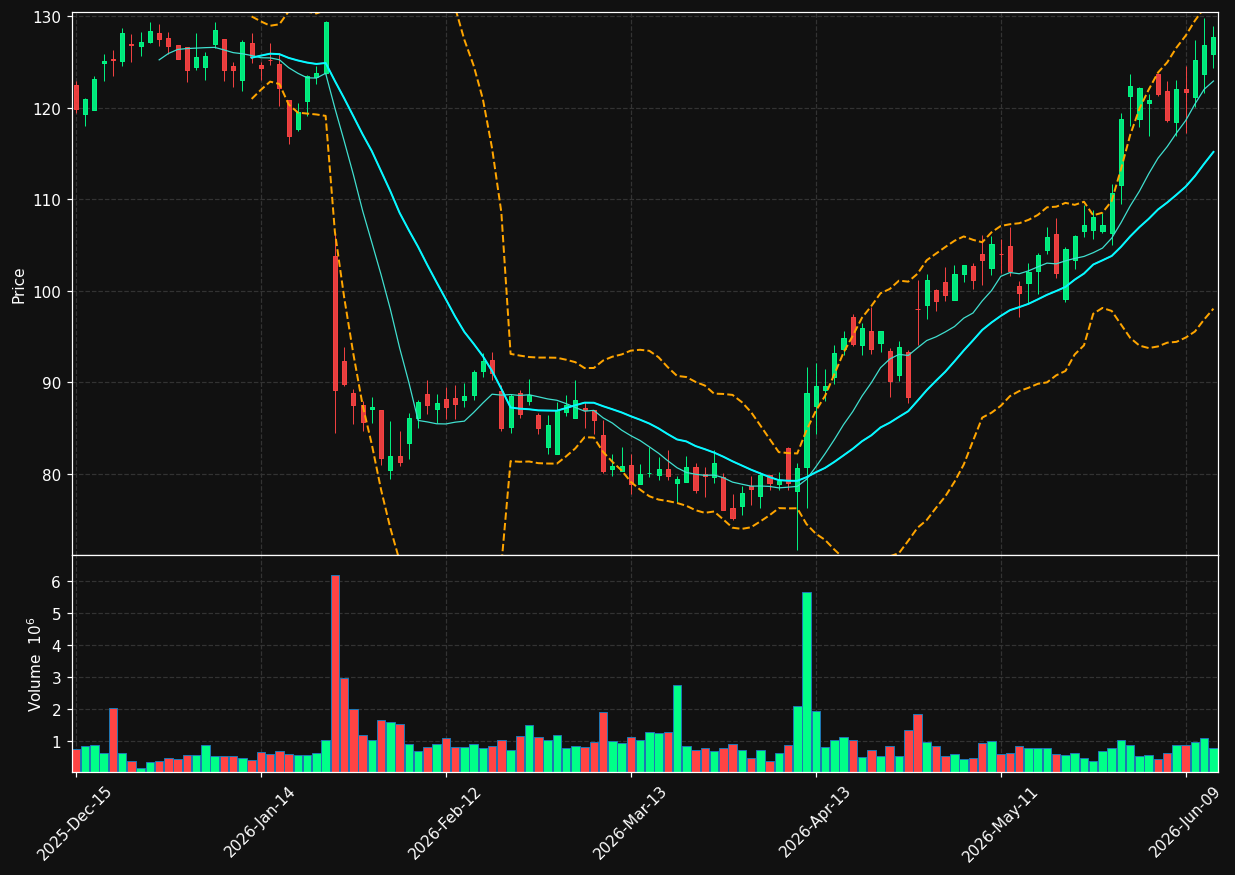Click the volume tick label 4
This screenshot has width=1235, height=875.
click(59, 645)
